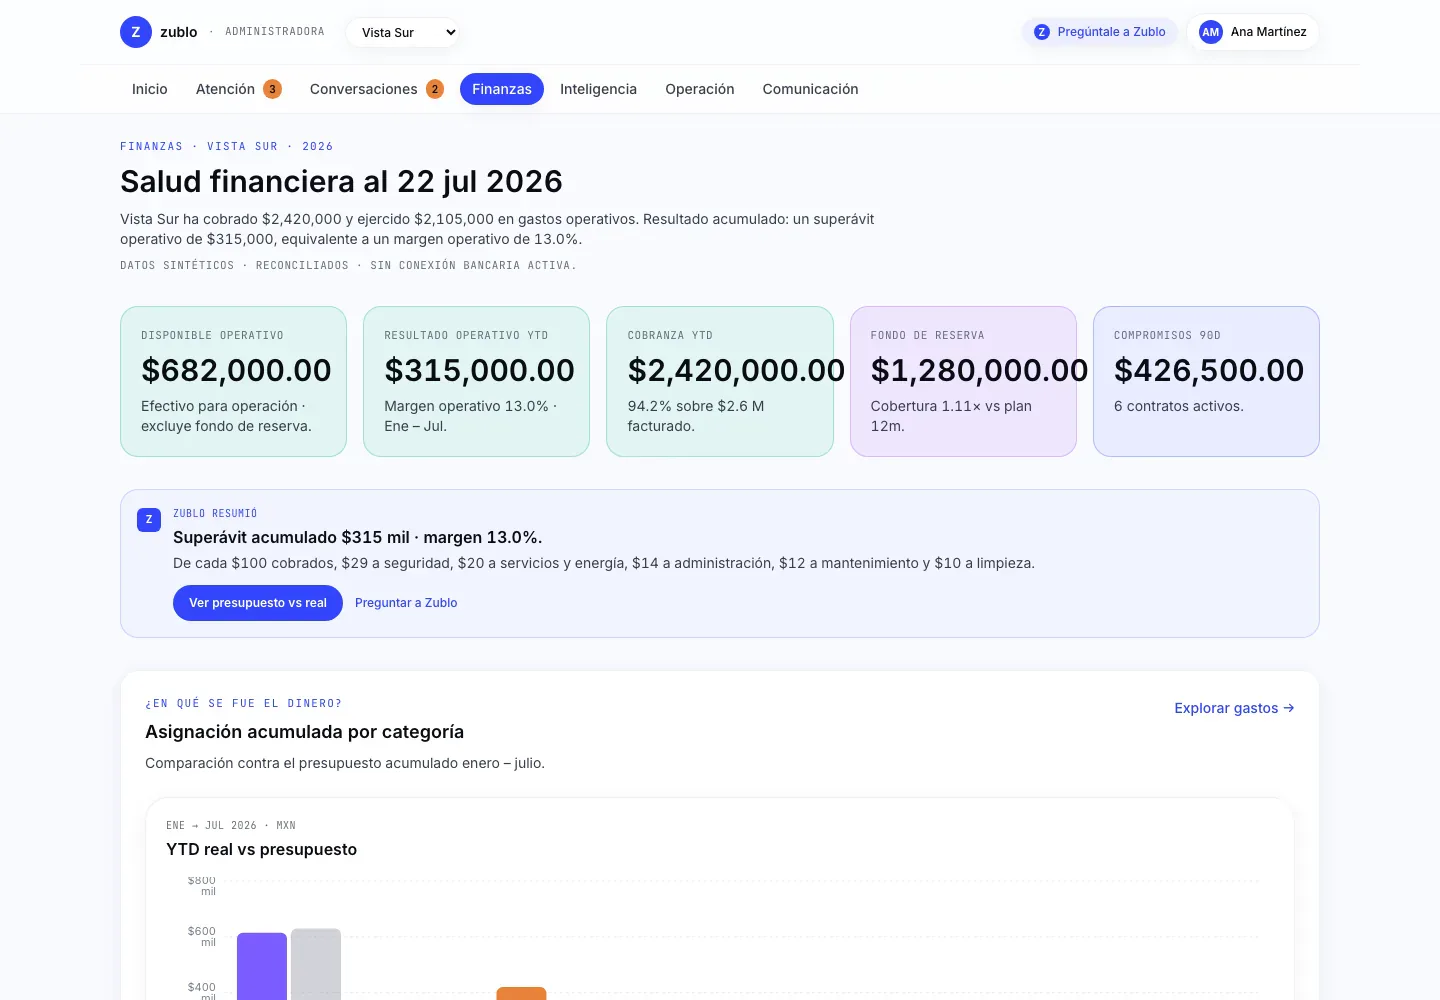The width and height of the screenshot is (1440, 1000).
Task: Click the text Cobertura 1.11× vs plan 12m.
Action: (x=951, y=416)
